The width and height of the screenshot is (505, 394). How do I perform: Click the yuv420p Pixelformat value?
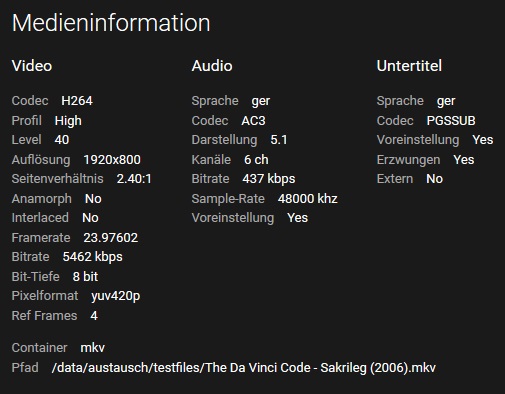(116, 296)
